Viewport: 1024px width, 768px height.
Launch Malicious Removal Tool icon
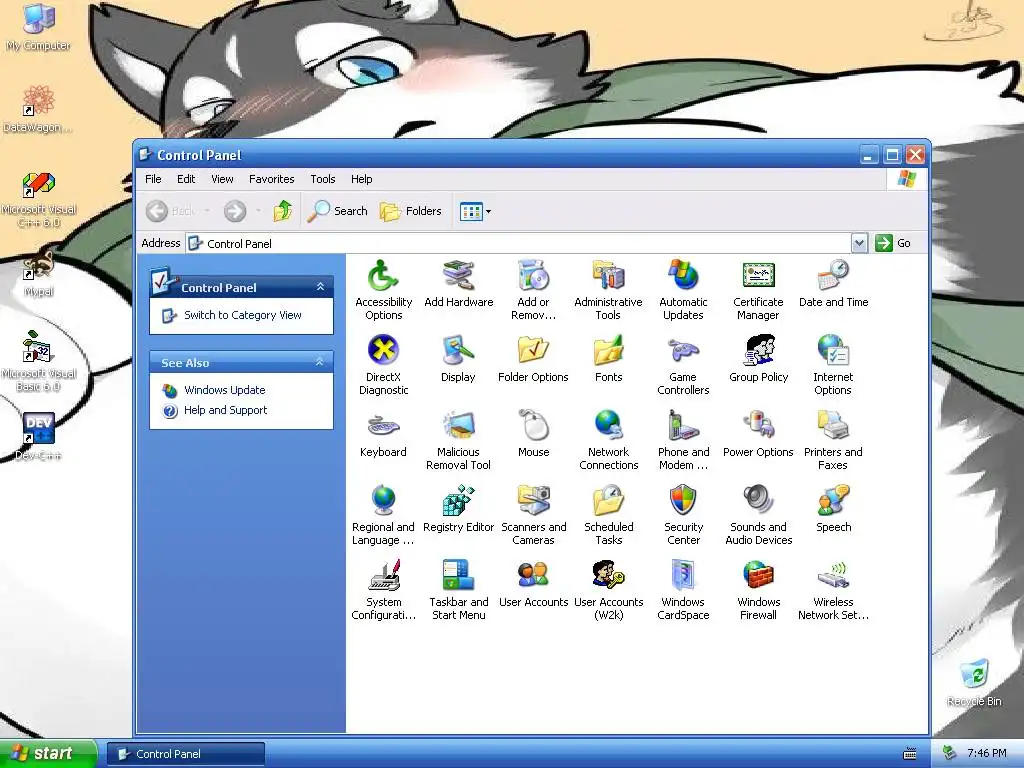[x=458, y=426]
